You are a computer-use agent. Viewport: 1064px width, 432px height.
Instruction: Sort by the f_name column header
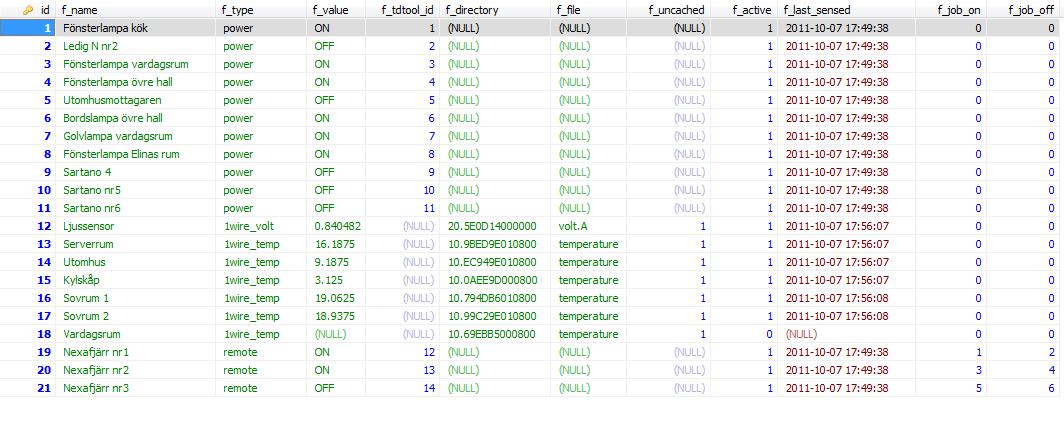tap(82, 10)
